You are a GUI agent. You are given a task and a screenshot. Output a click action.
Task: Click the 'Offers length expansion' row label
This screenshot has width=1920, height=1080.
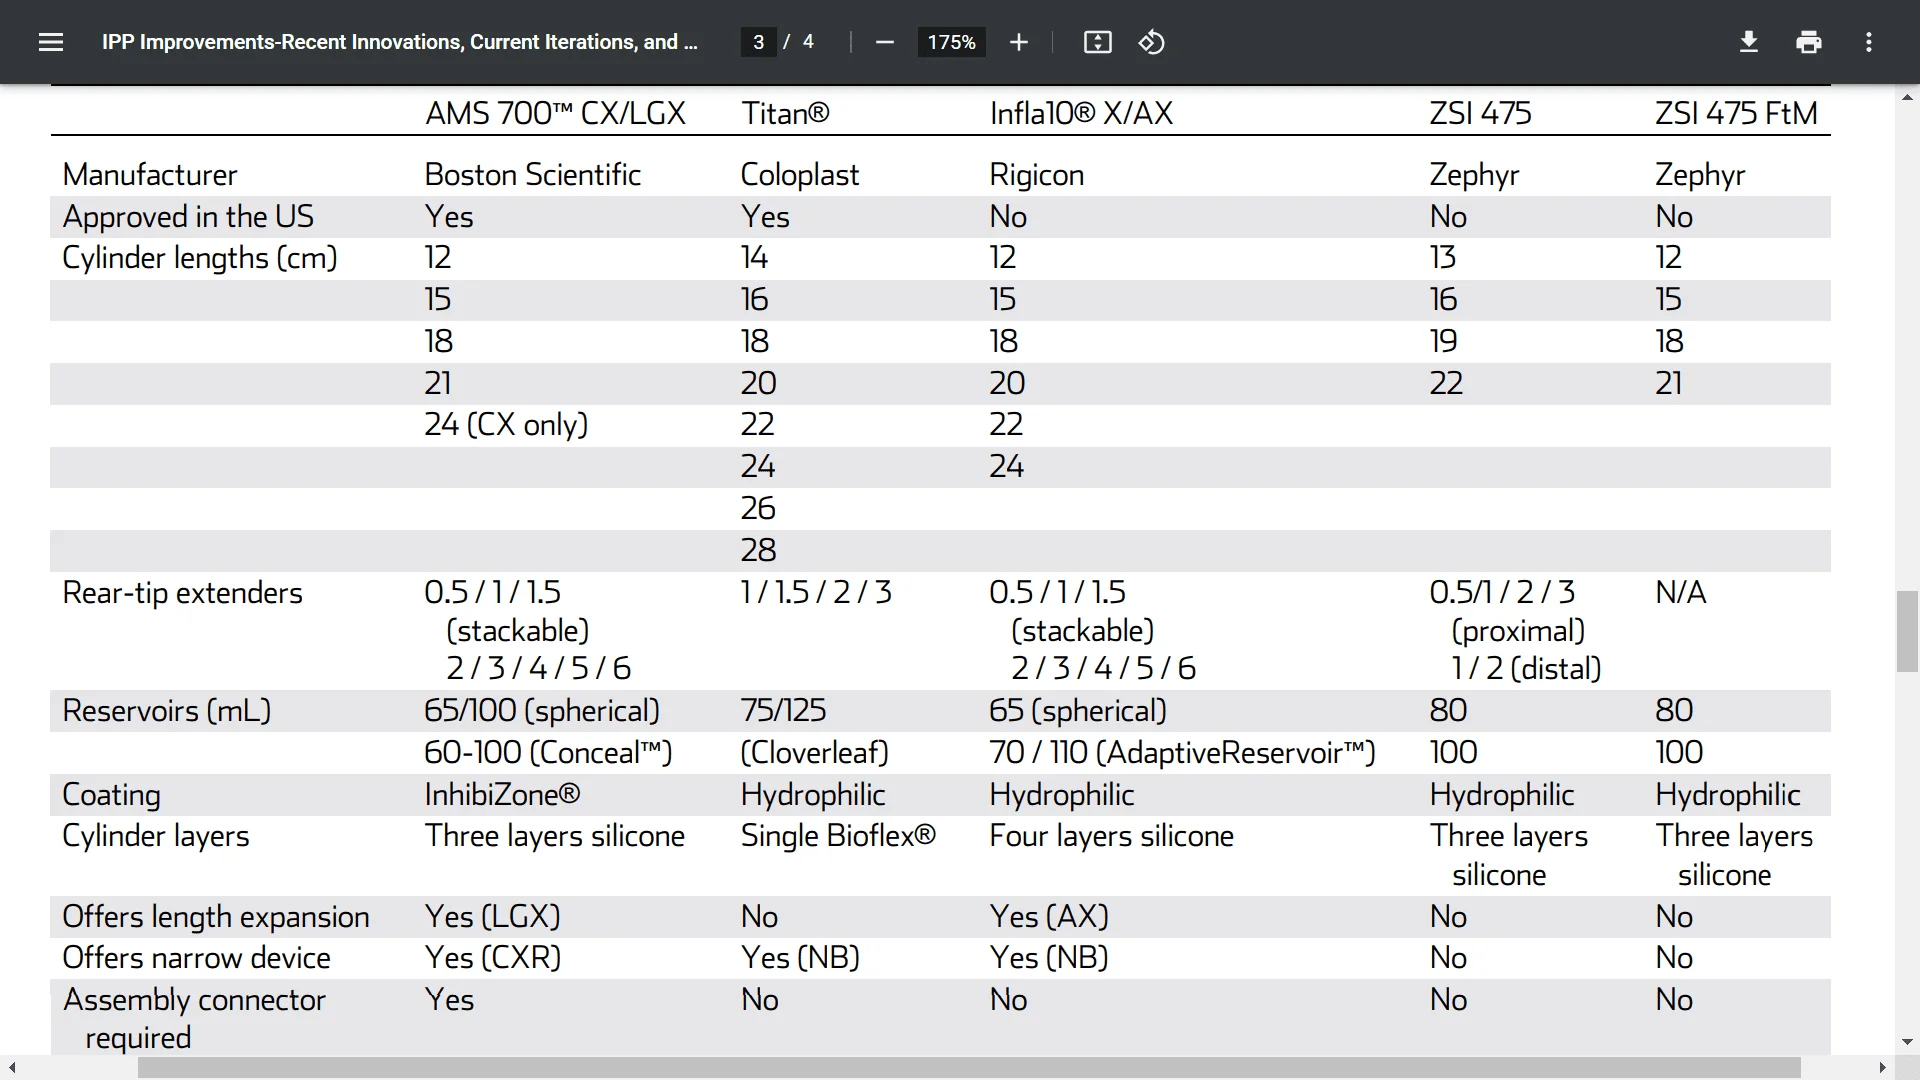(x=216, y=917)
